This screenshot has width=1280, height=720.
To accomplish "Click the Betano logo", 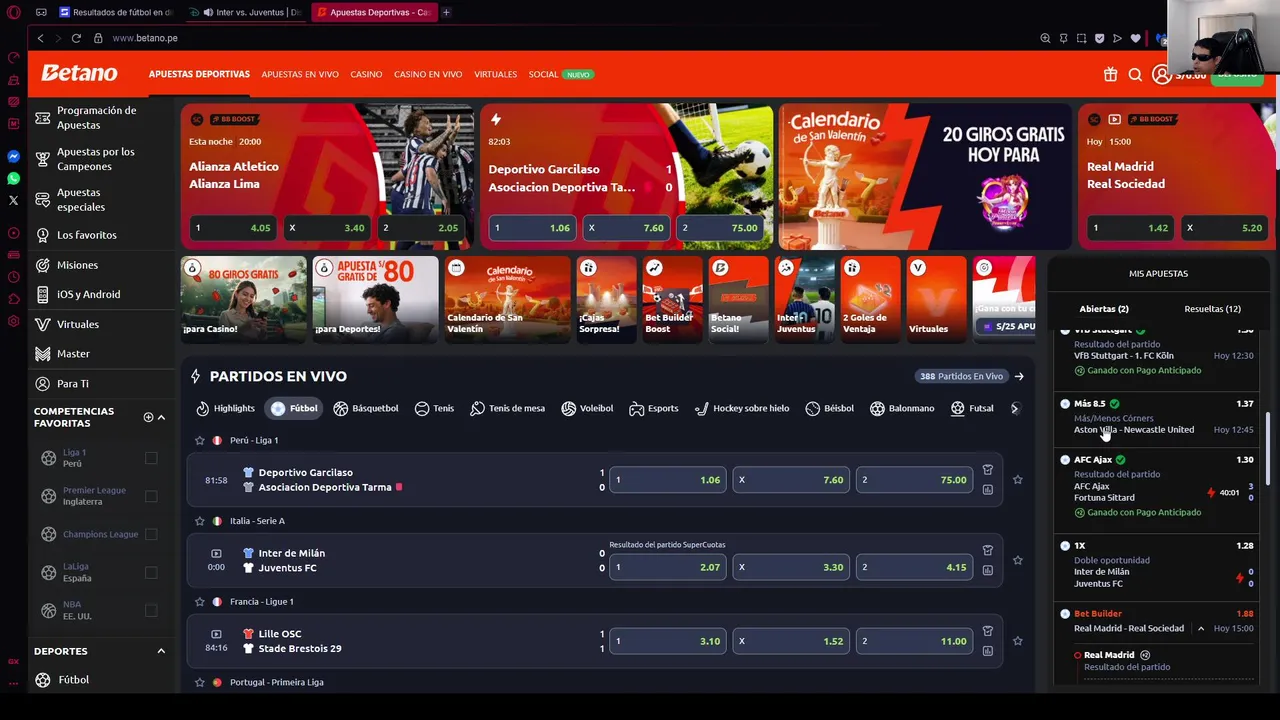I will (x=79, y=73).
